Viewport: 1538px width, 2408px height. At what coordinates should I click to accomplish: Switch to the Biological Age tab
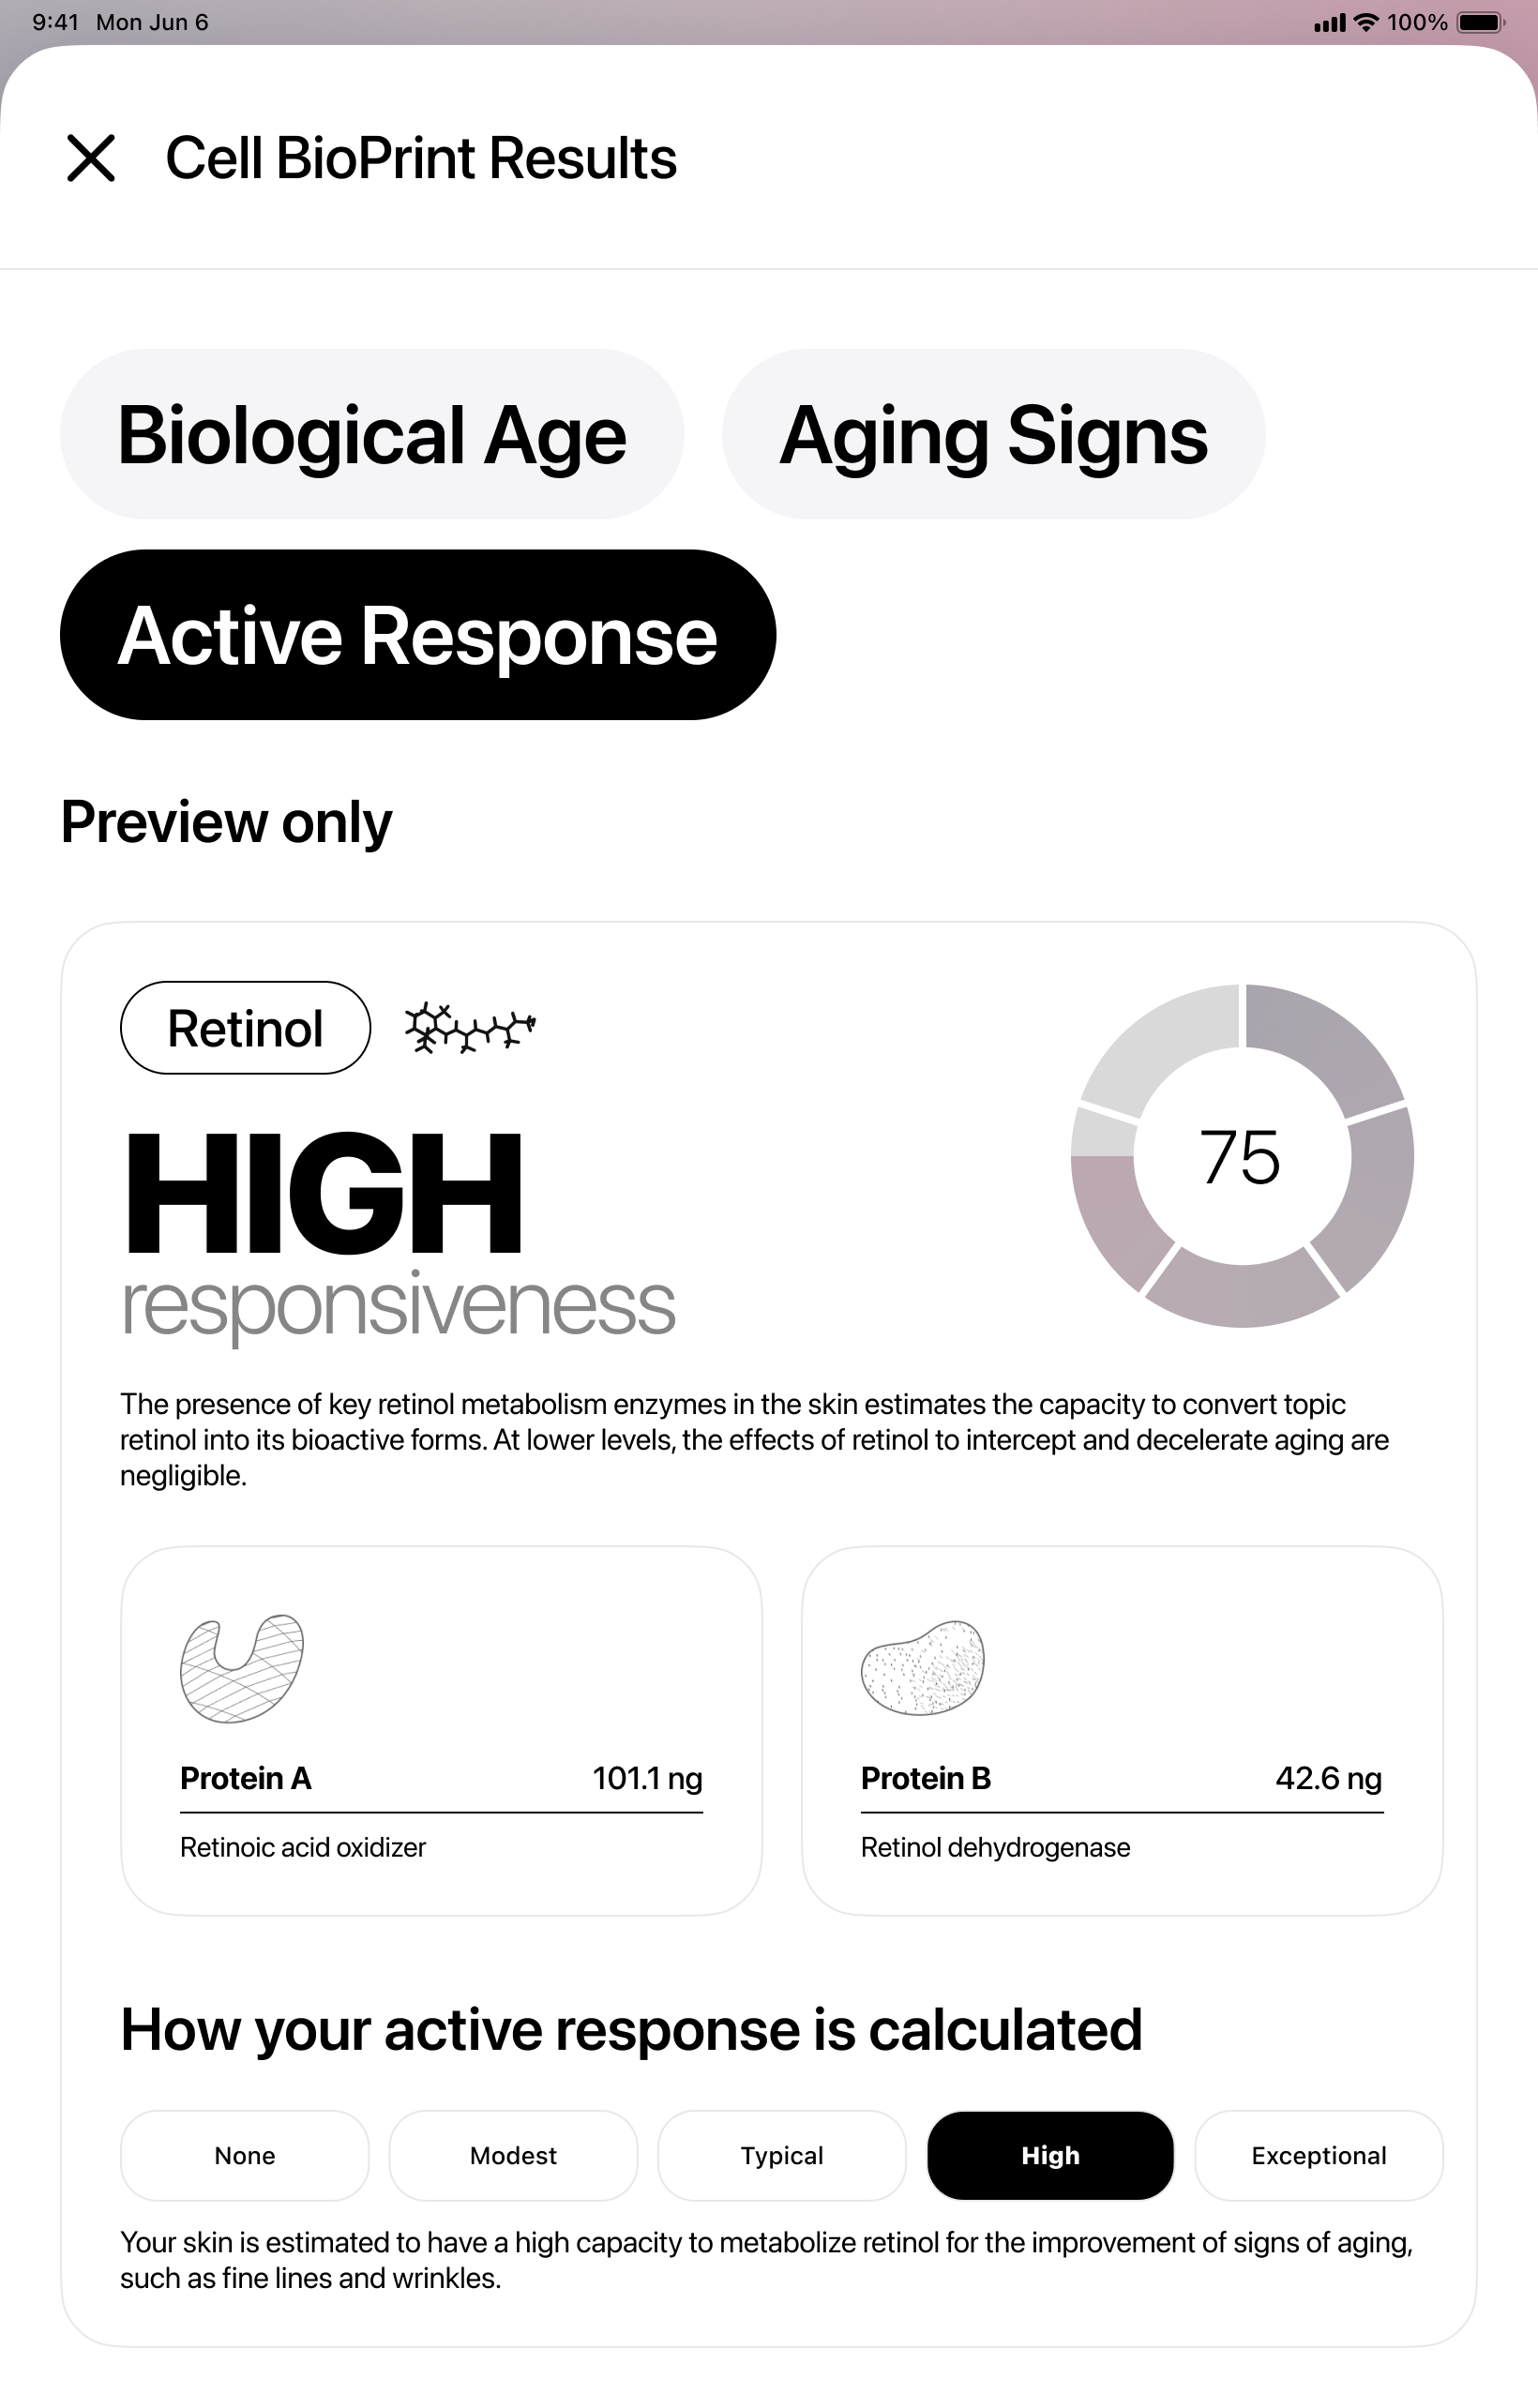point(372,434)
